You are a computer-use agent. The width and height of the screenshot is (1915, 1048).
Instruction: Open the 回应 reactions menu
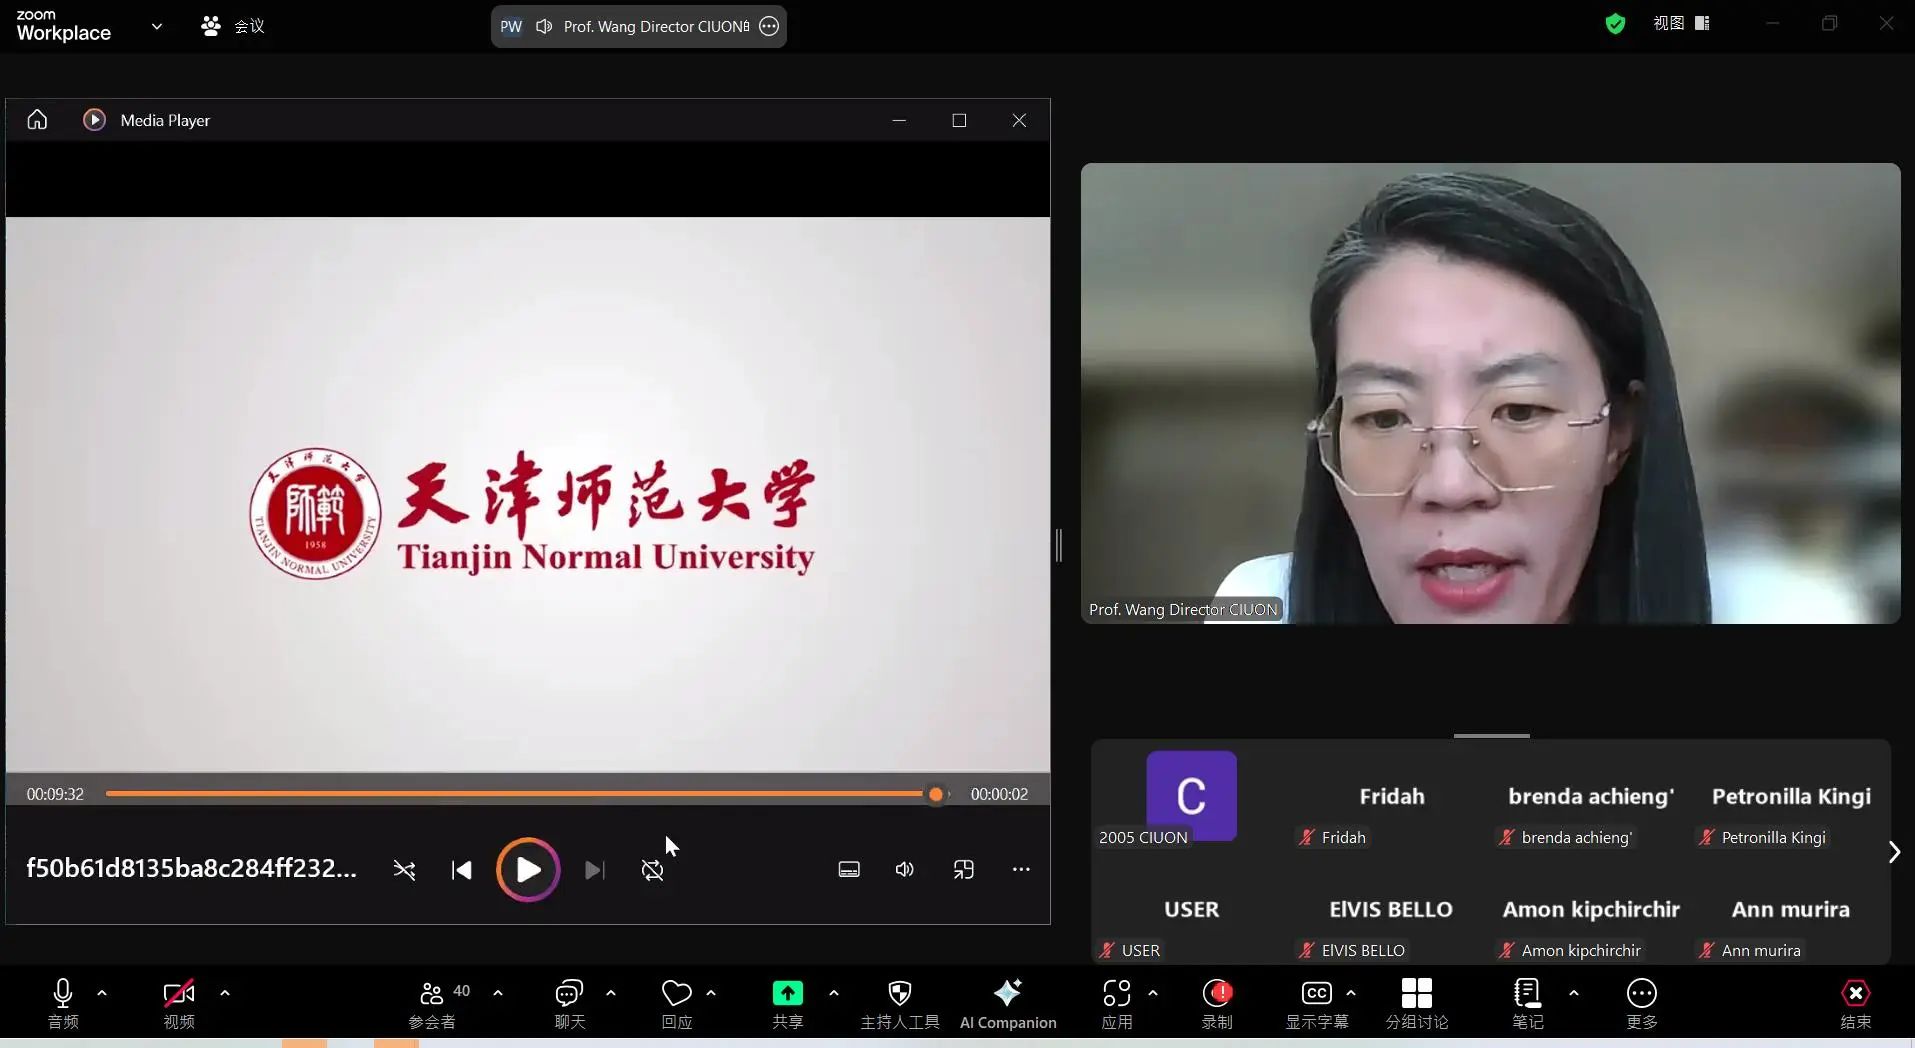point(677,1004)
